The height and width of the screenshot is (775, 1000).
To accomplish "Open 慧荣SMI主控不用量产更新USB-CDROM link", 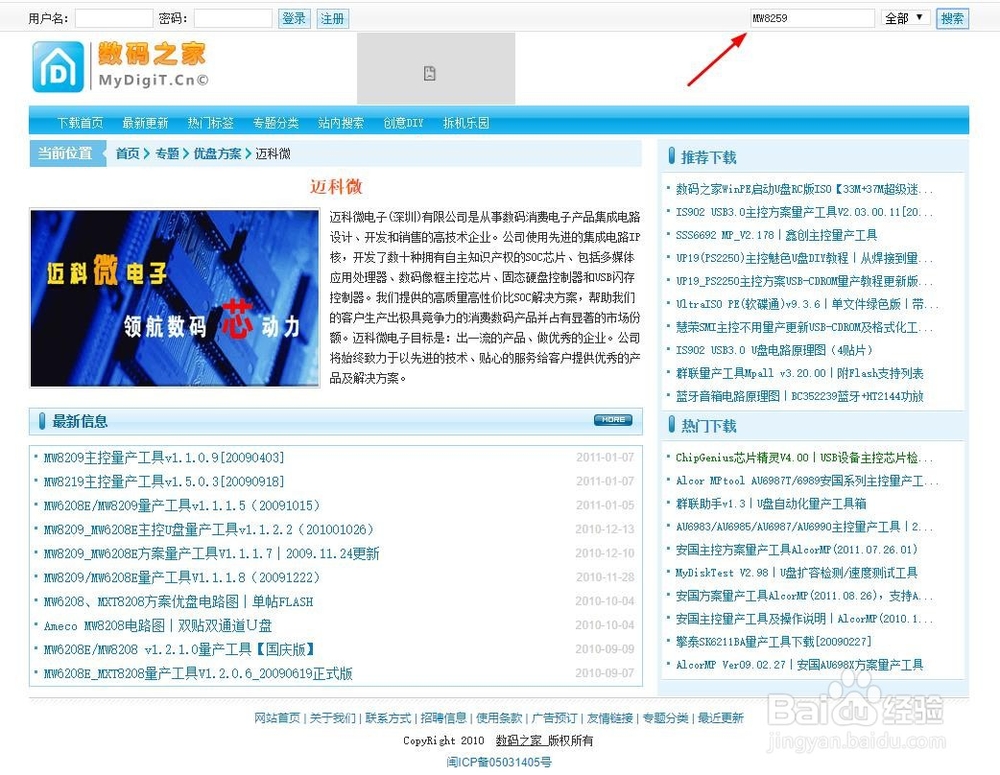I will click(804, 327).
